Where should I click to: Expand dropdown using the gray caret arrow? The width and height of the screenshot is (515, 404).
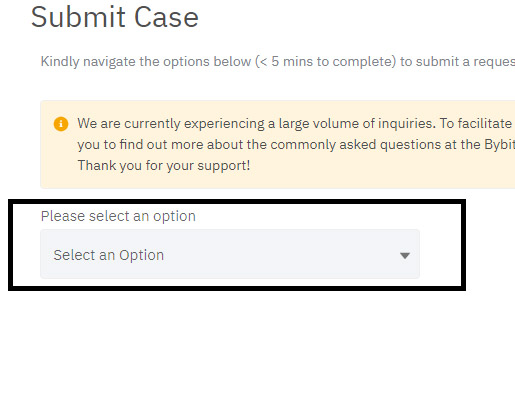[405, 256]
